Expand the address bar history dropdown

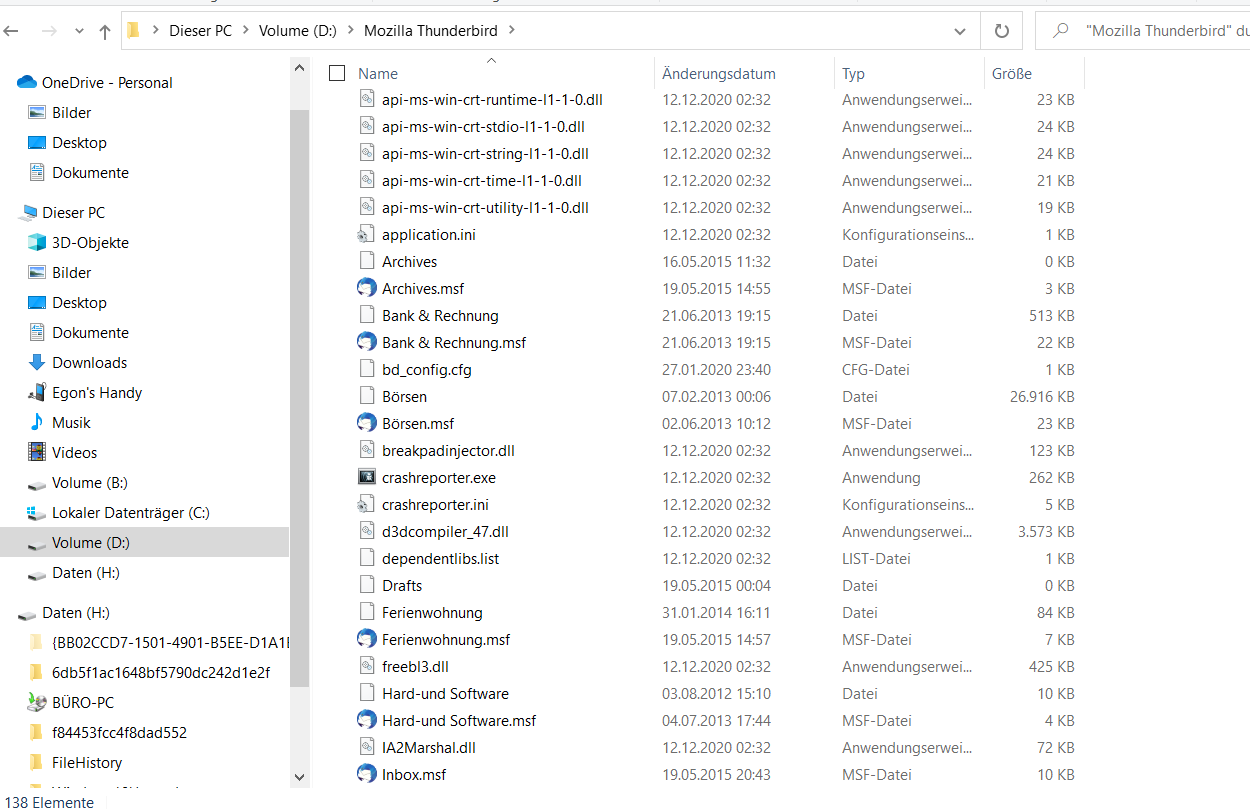click(961, 31)
